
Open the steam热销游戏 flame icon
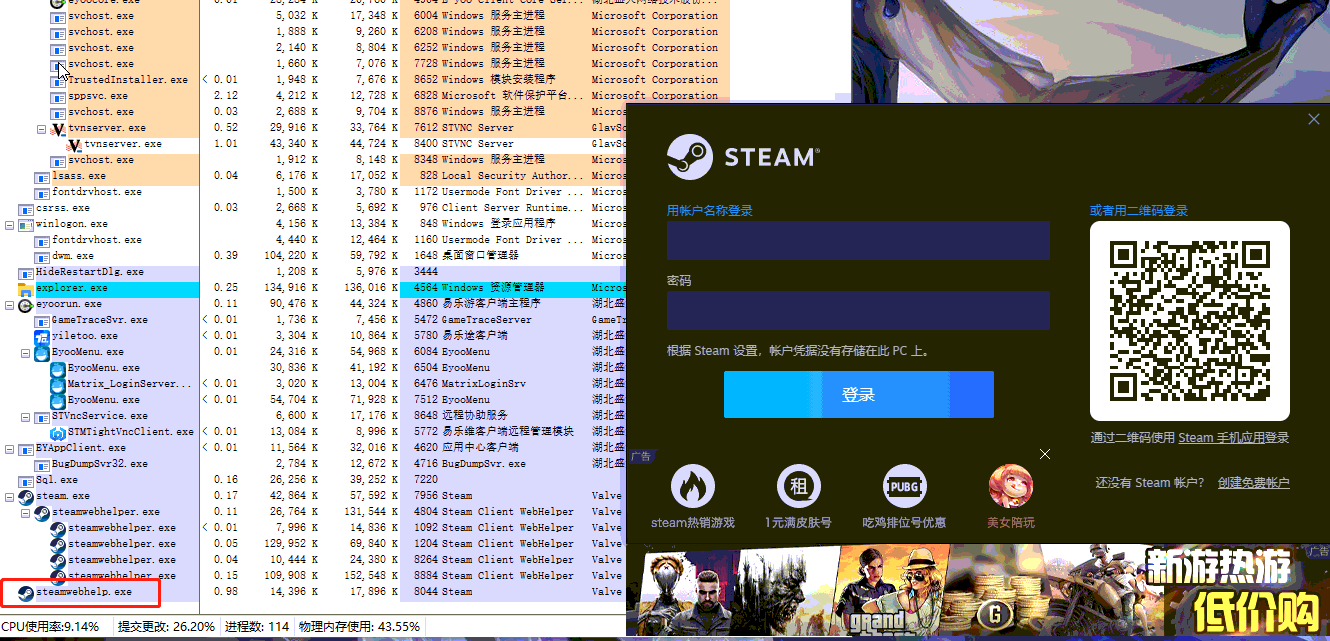[x=692, y=487]
